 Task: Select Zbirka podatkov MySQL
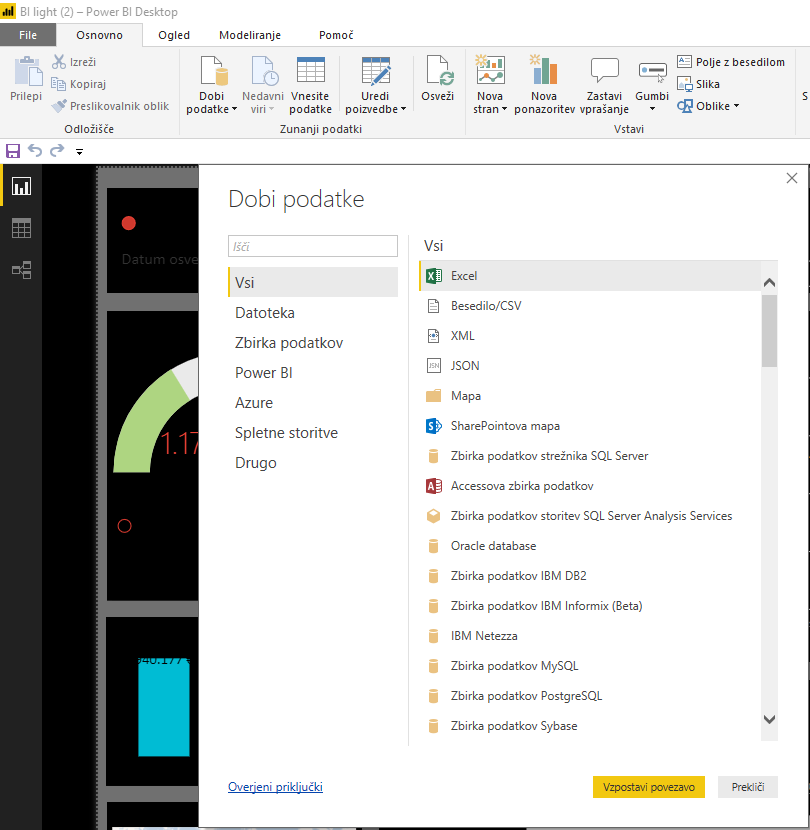coord(590,666)
